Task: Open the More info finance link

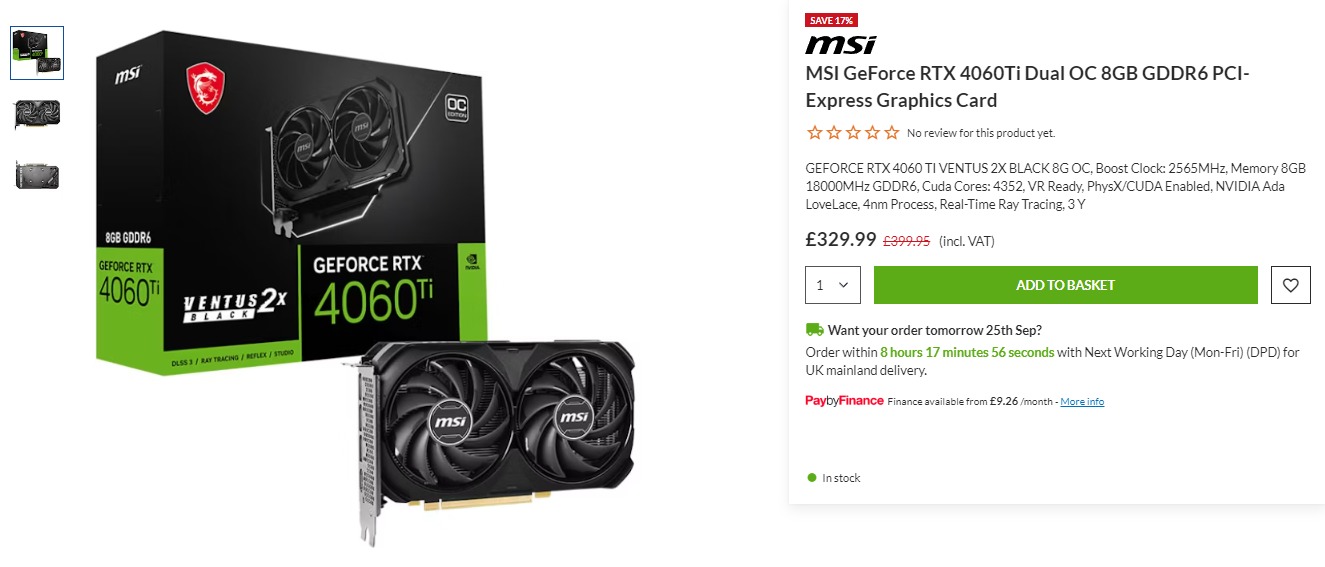Action: pyautogui.click(x=1082, y=402)
